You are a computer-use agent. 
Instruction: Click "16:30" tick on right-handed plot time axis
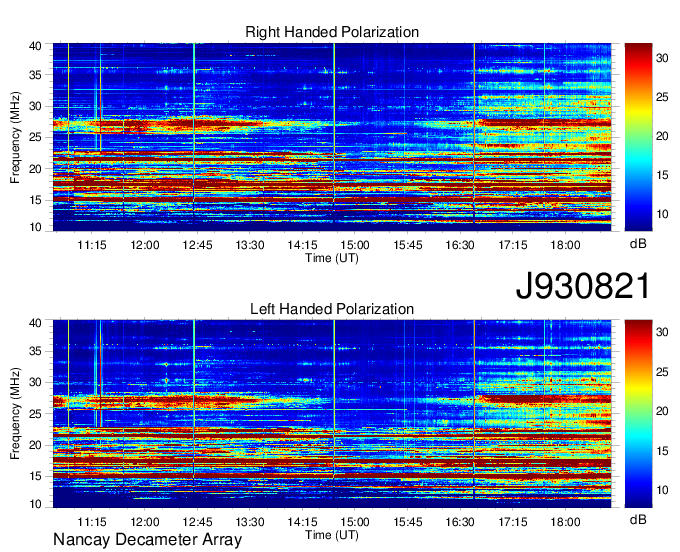tap(460, 245)
